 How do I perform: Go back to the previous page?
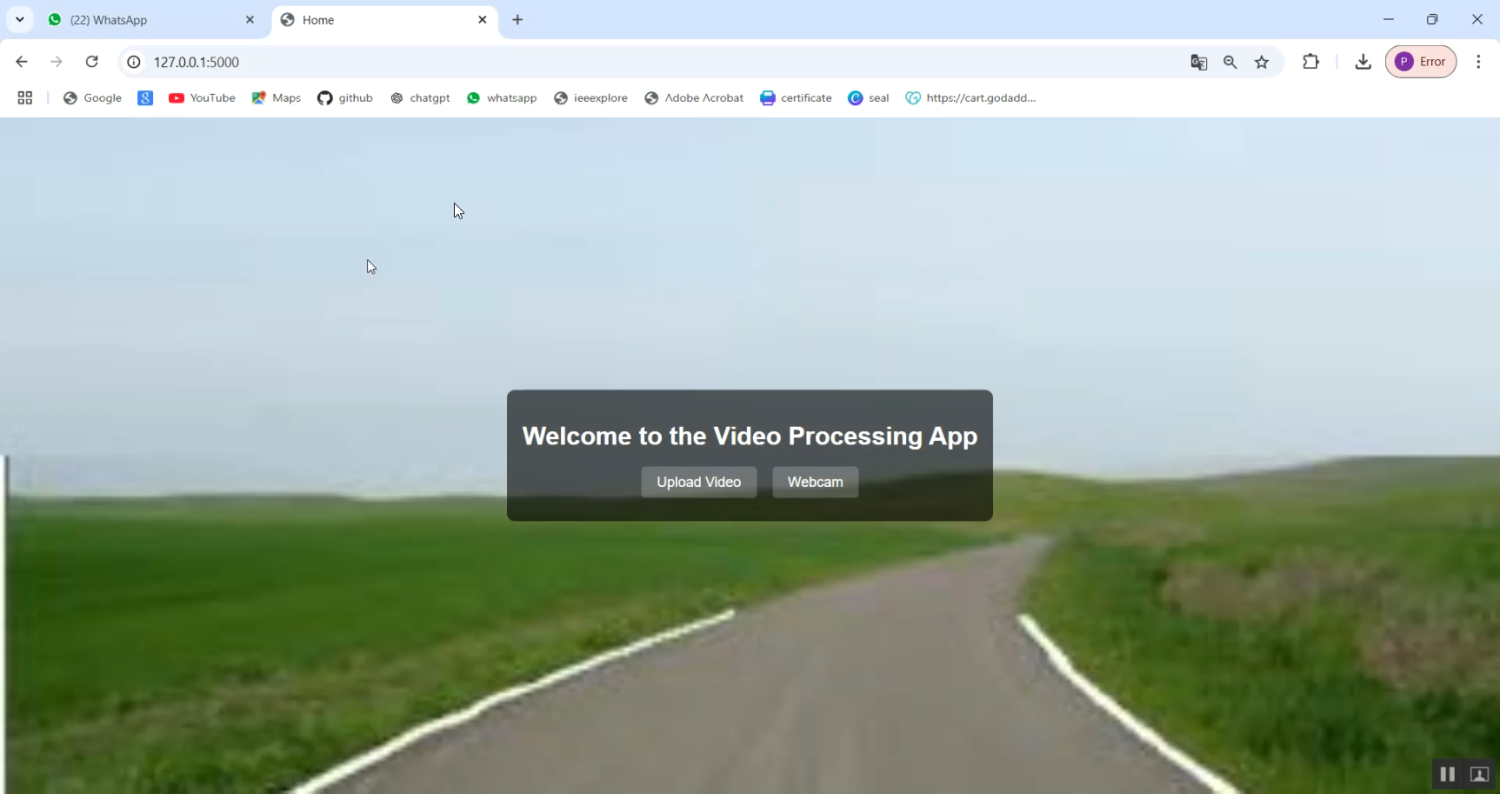22,62
